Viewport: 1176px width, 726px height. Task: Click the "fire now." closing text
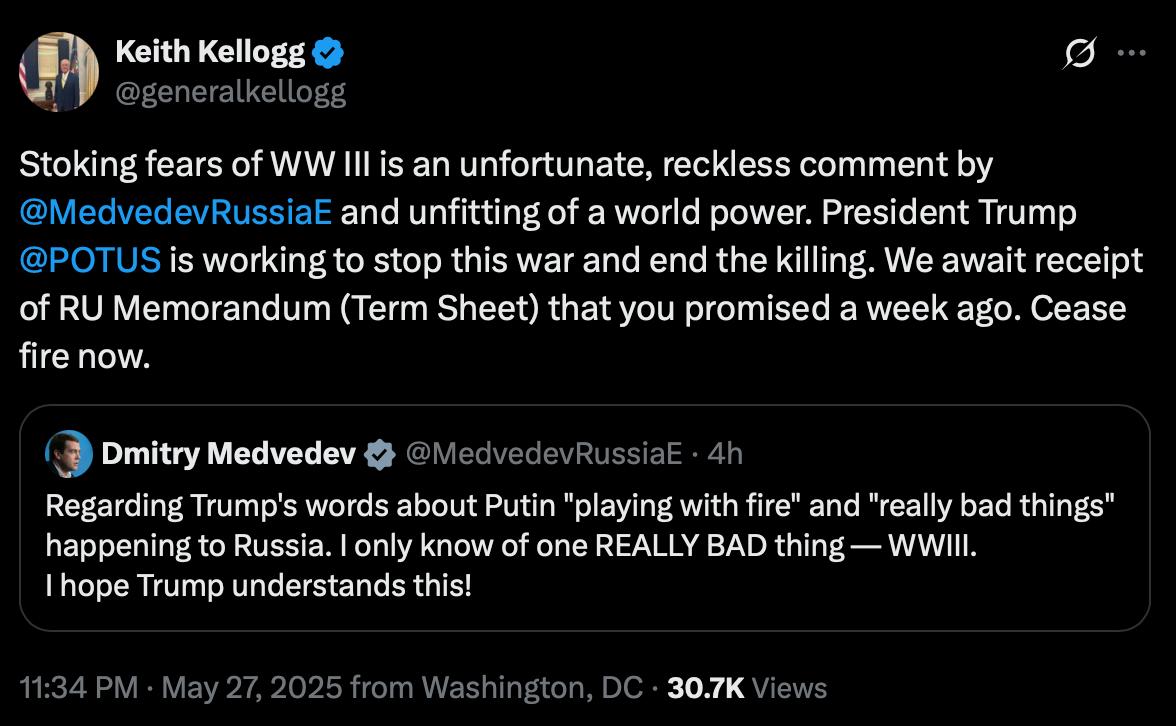[x=84, y=355]
